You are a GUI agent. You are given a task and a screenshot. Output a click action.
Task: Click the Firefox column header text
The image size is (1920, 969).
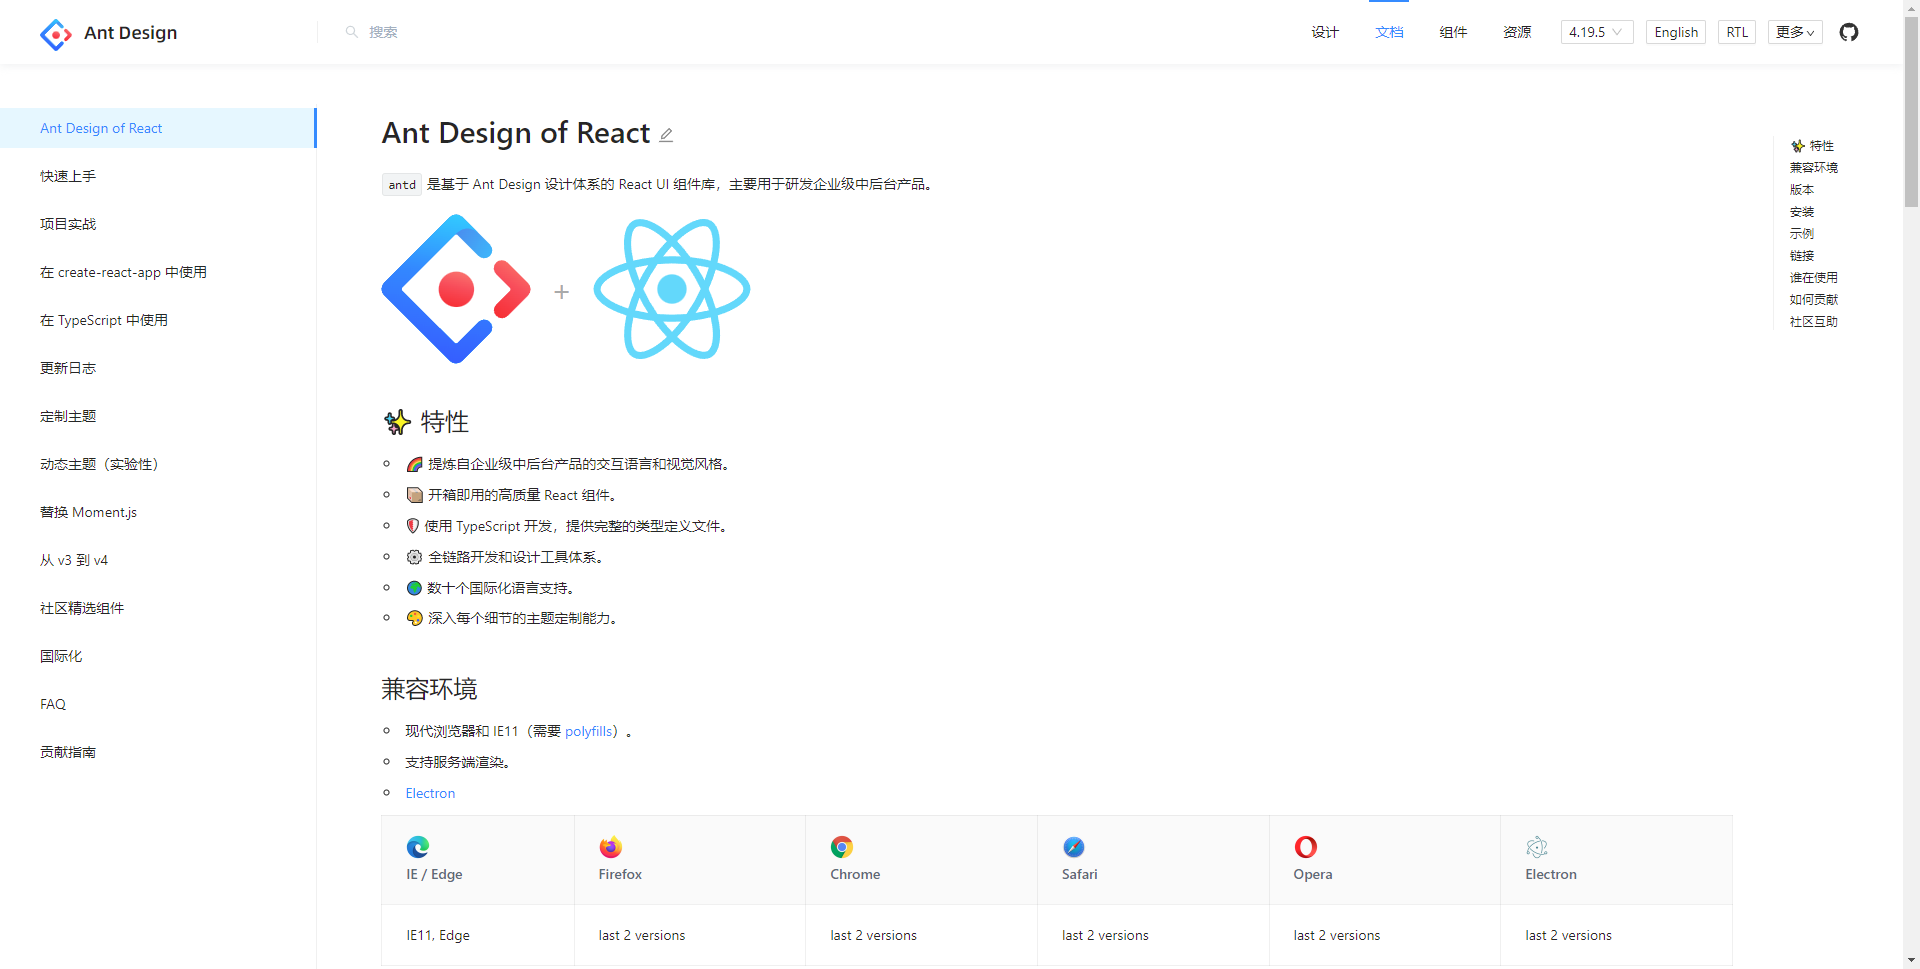tap(620, 874)
